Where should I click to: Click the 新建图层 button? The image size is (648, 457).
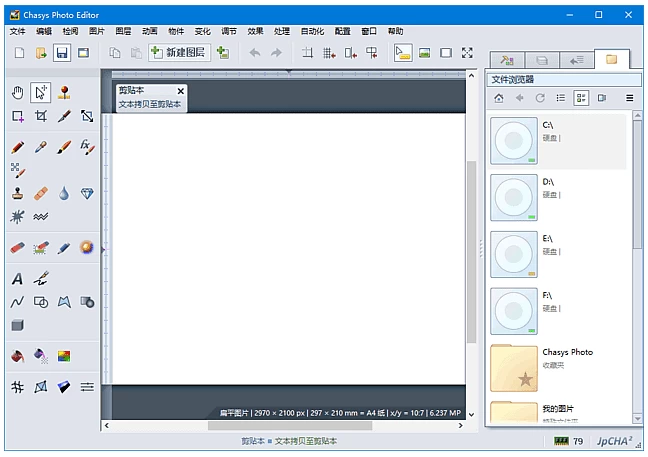pos(180,53)
